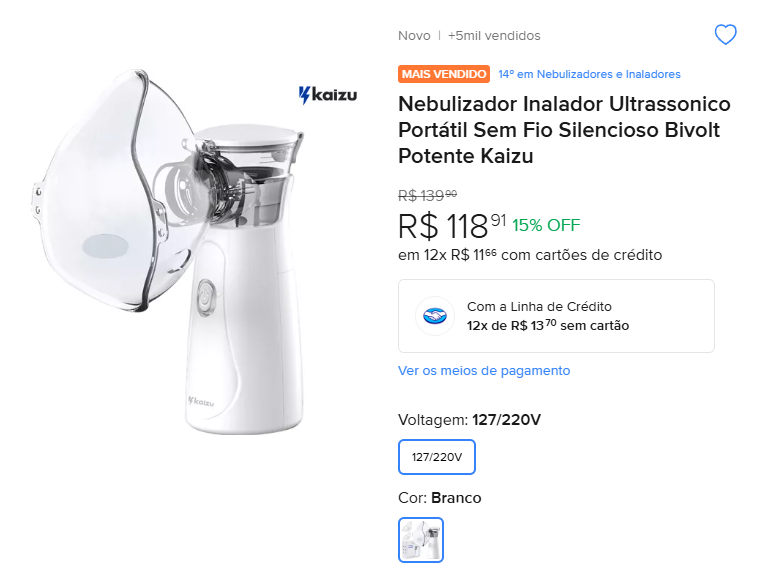This screenshot has height=569, width=757.
Task: Select the 127/220V voltage option
Action: pyautogui.click(x=437, y=457)
